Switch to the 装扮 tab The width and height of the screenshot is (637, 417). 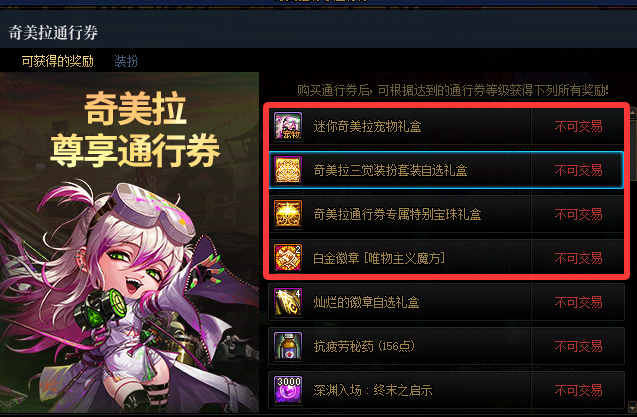126,61
